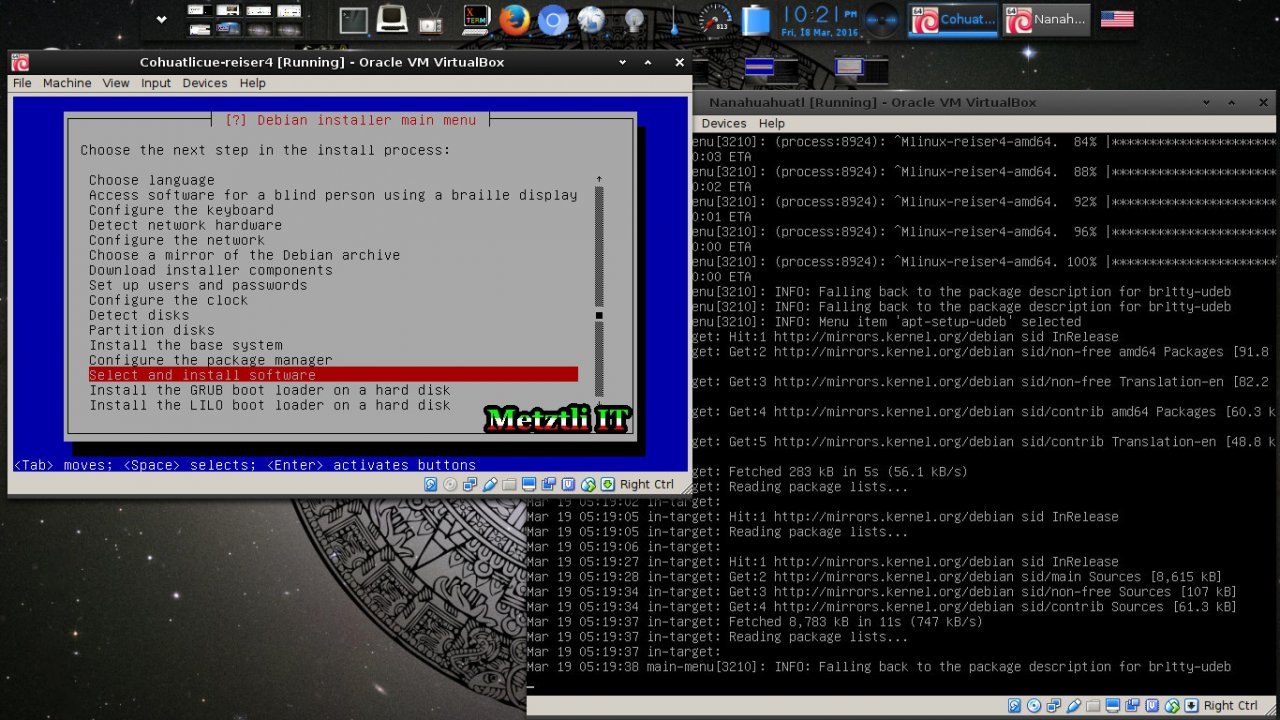Click optical drive icon in Nanahuahuatl status bar
Image resolution: width=1280 pixels, height=720 pixels.
point(1034,705)
